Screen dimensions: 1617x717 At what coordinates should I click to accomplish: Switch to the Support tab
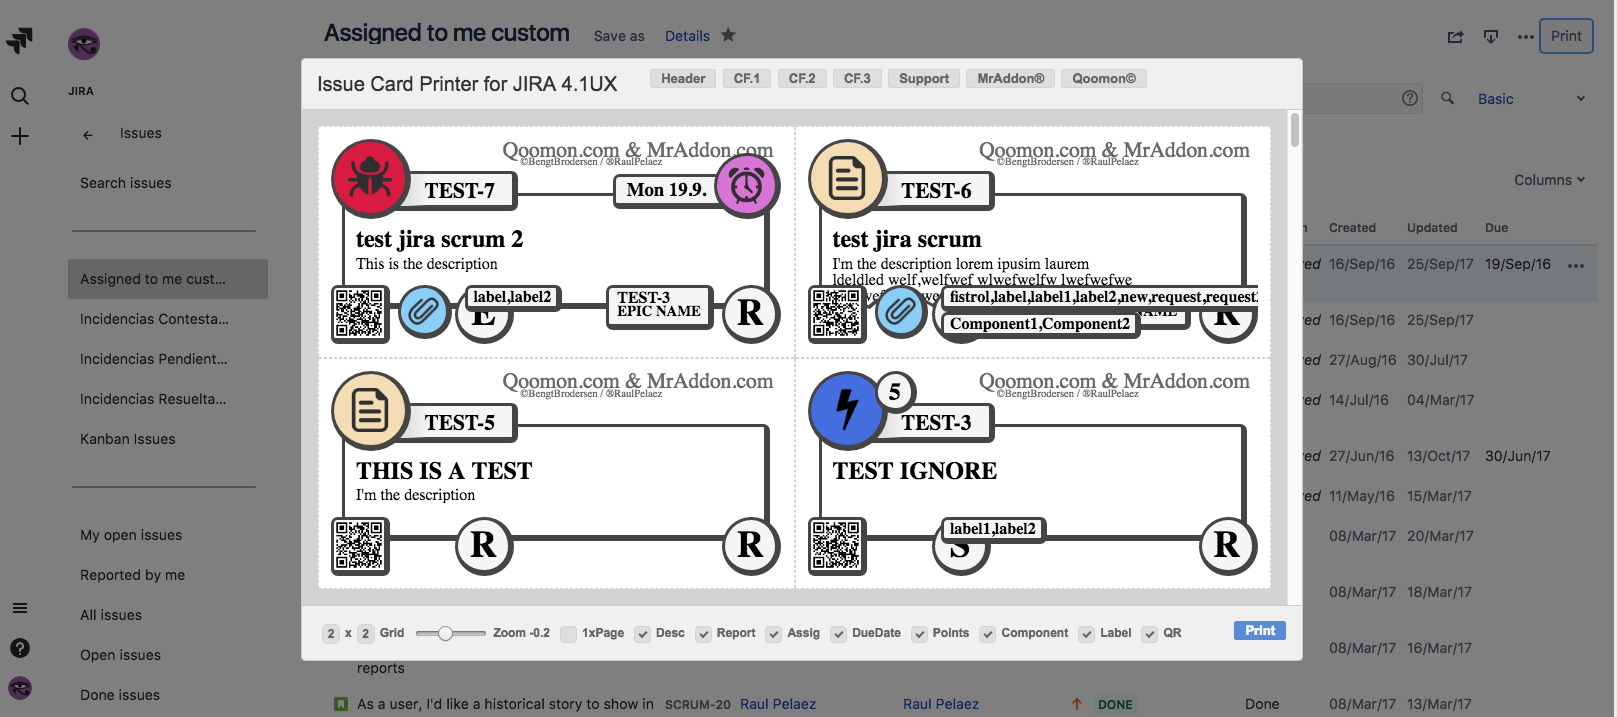tap(923, 79)
